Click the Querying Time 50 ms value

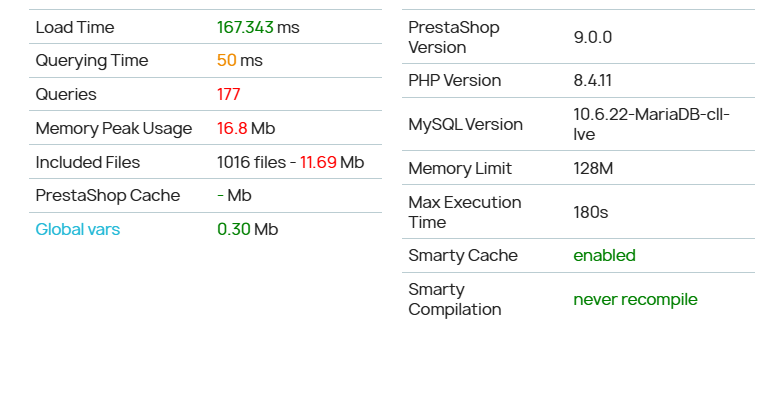click(240, 60)
